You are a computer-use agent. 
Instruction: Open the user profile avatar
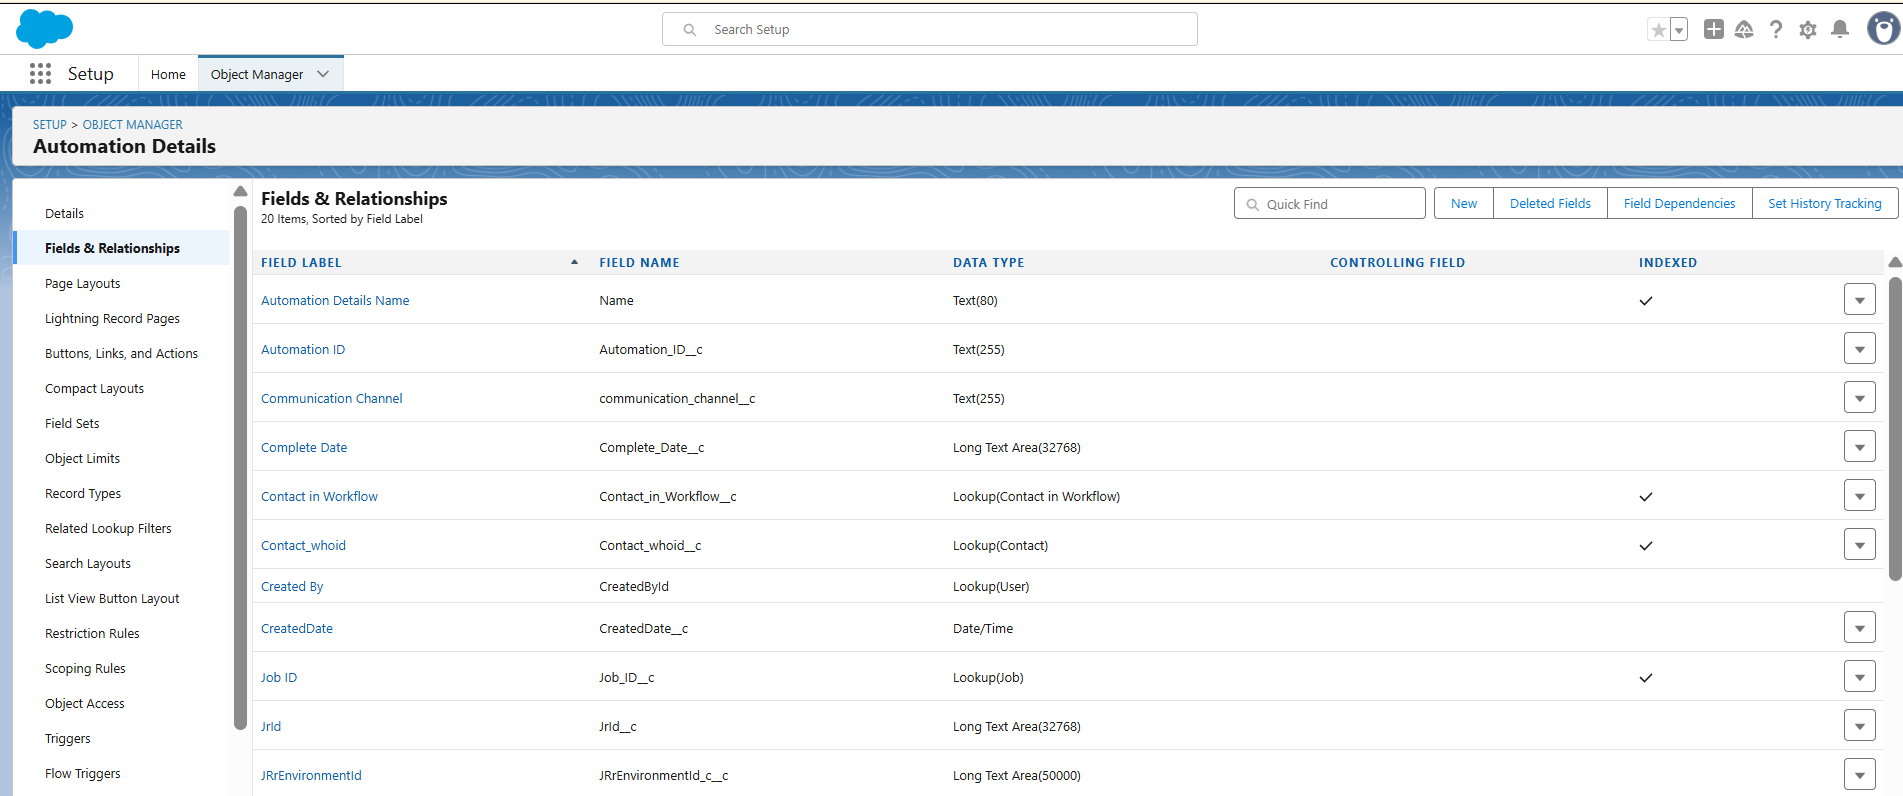[1884, 29]
